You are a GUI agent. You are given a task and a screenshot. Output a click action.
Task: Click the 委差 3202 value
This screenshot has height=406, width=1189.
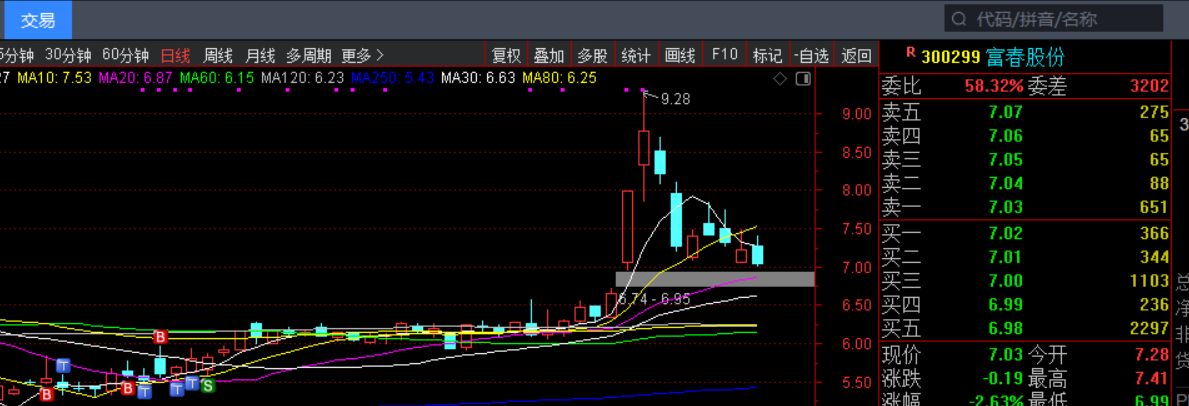click(1150, 87)
